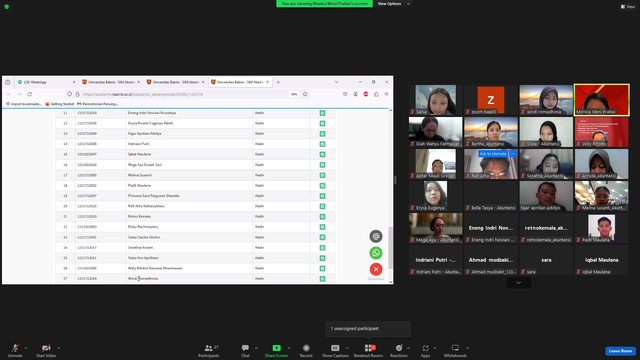The image size is (640, 360).
Task: Open the browser extensions icon
Action: point(376,94)
